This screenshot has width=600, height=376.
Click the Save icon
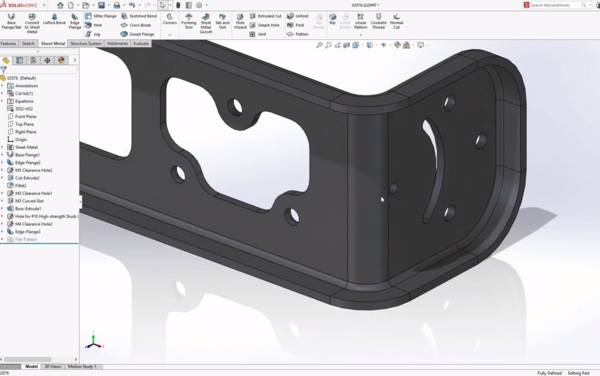pos(101,5)
